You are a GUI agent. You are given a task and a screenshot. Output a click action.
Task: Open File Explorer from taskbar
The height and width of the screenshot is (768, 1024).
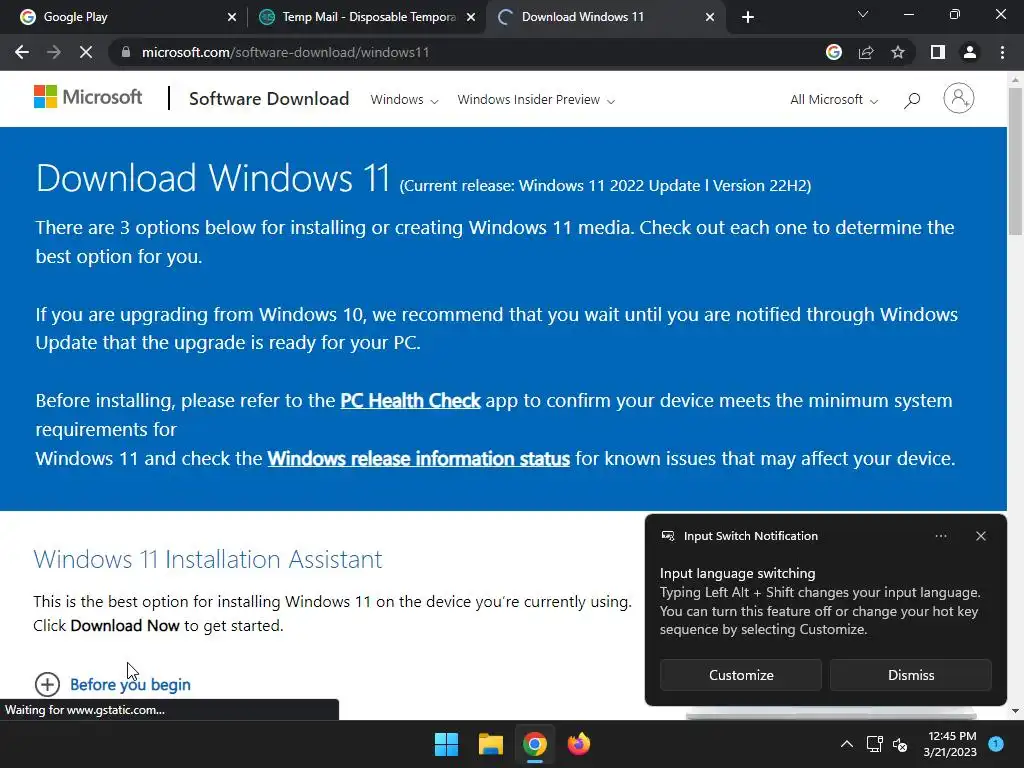coord(490,744)
